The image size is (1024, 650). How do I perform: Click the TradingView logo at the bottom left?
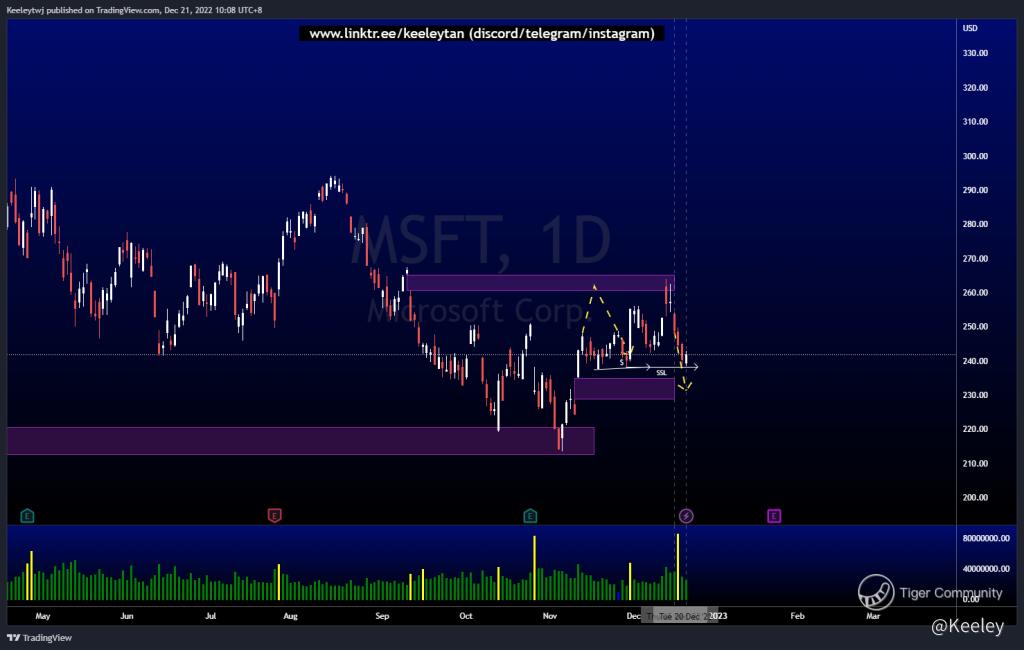(x=39, y=638)
